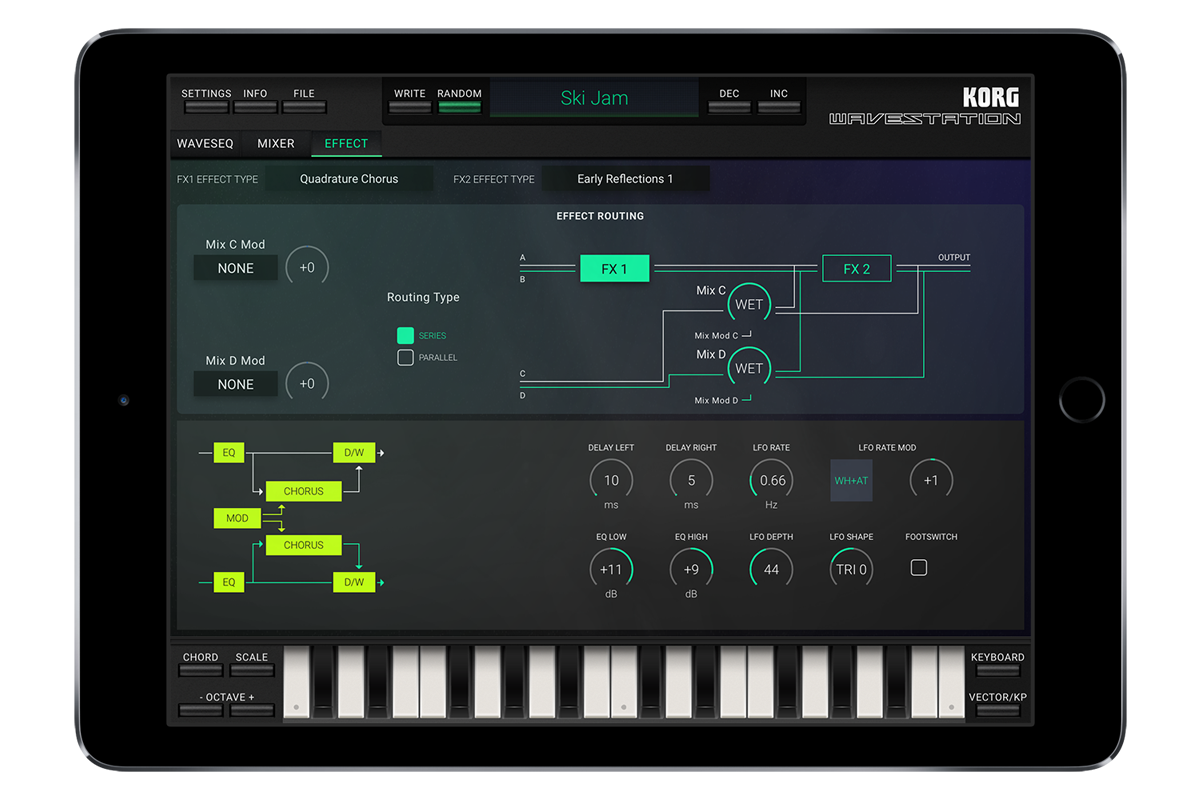
Task: Select PARALLEL routing type
Action: pyautogui.click(x=405, y=358)
